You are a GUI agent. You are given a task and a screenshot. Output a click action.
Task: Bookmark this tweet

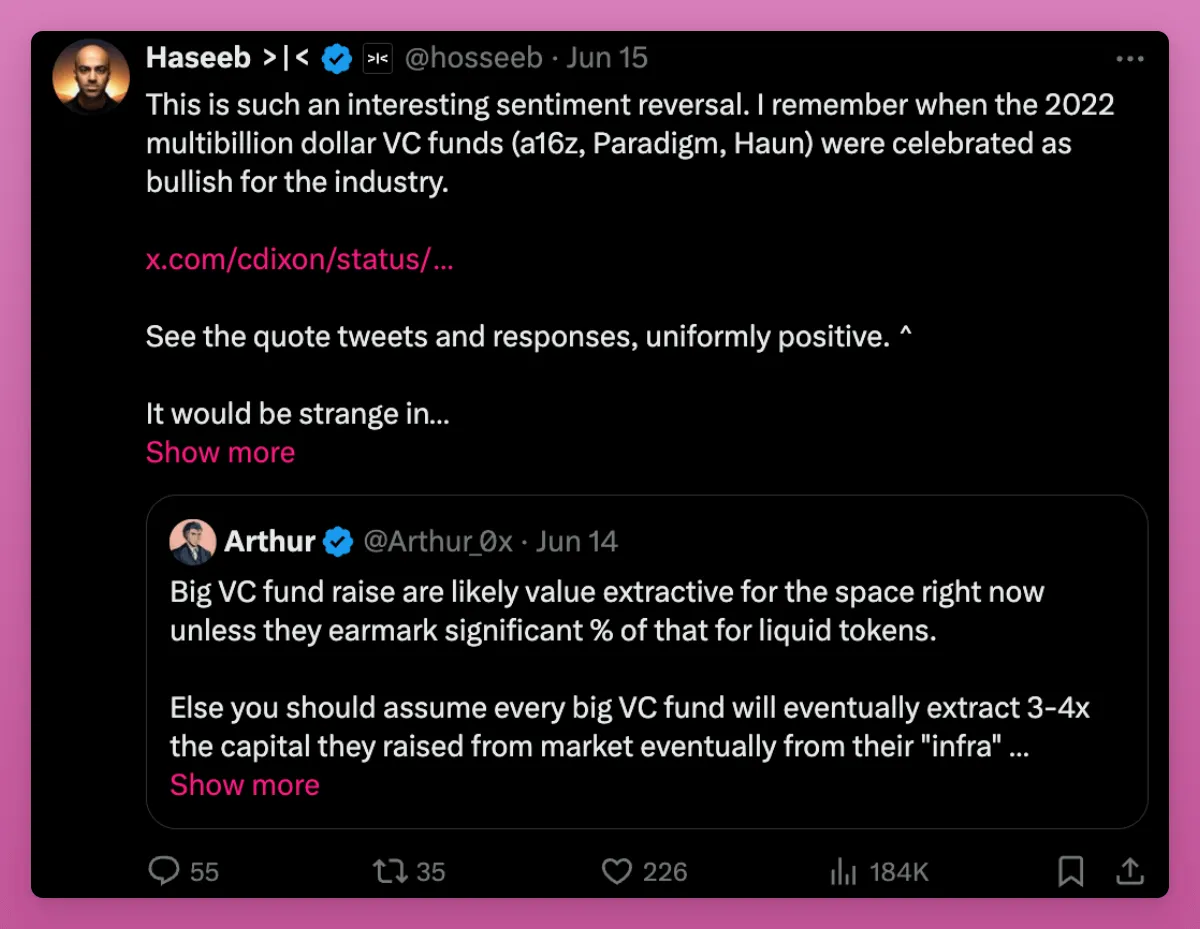pyautogui.click(x=1071, y=872)
